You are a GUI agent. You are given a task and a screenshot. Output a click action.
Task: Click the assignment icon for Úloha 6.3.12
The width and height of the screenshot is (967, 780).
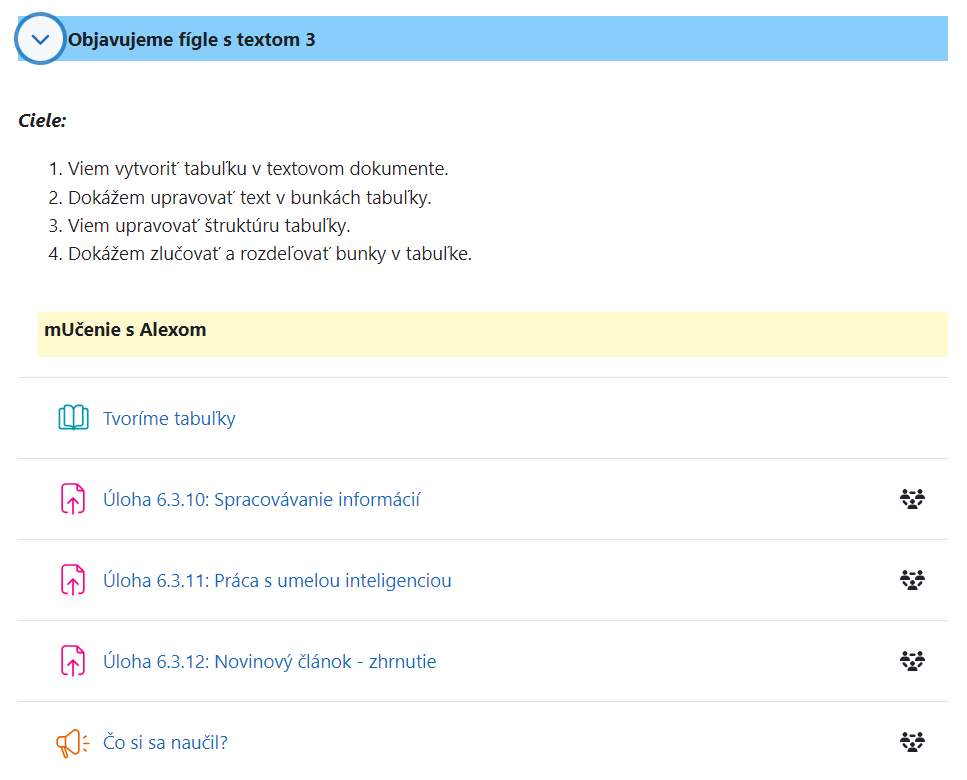[73, 661]
